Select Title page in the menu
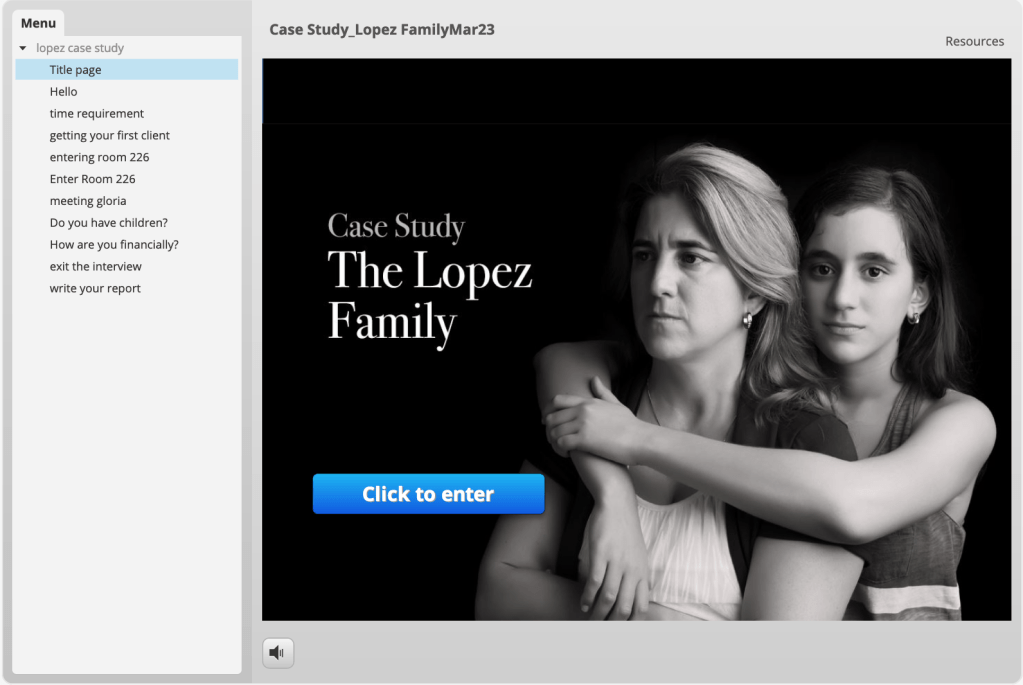 (x=75, y=70)
